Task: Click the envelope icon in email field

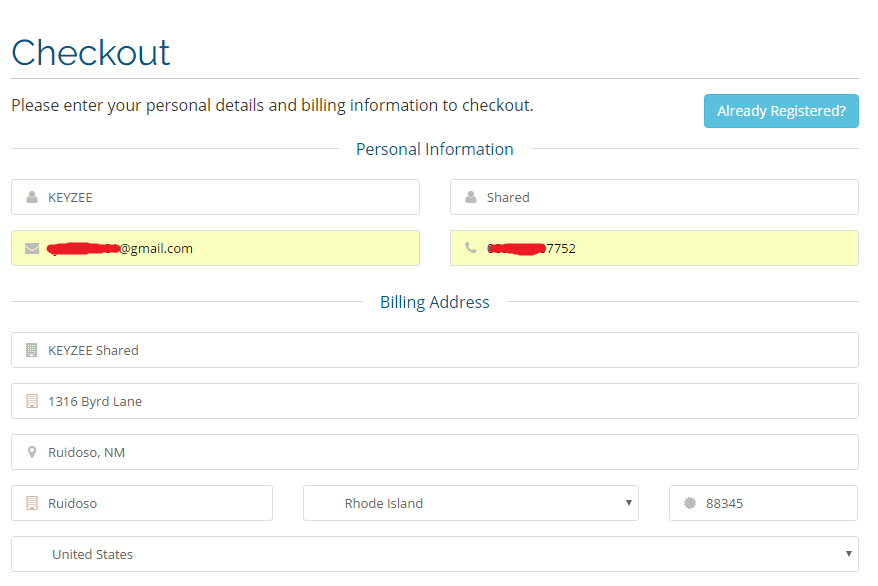Action: pyautogui.click(x=32, y=248)
